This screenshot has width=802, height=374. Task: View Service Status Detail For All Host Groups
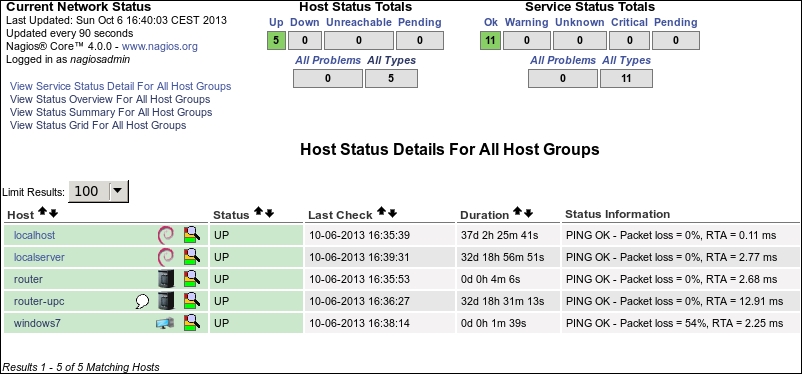pyautogui.click(x=120, y=86)
